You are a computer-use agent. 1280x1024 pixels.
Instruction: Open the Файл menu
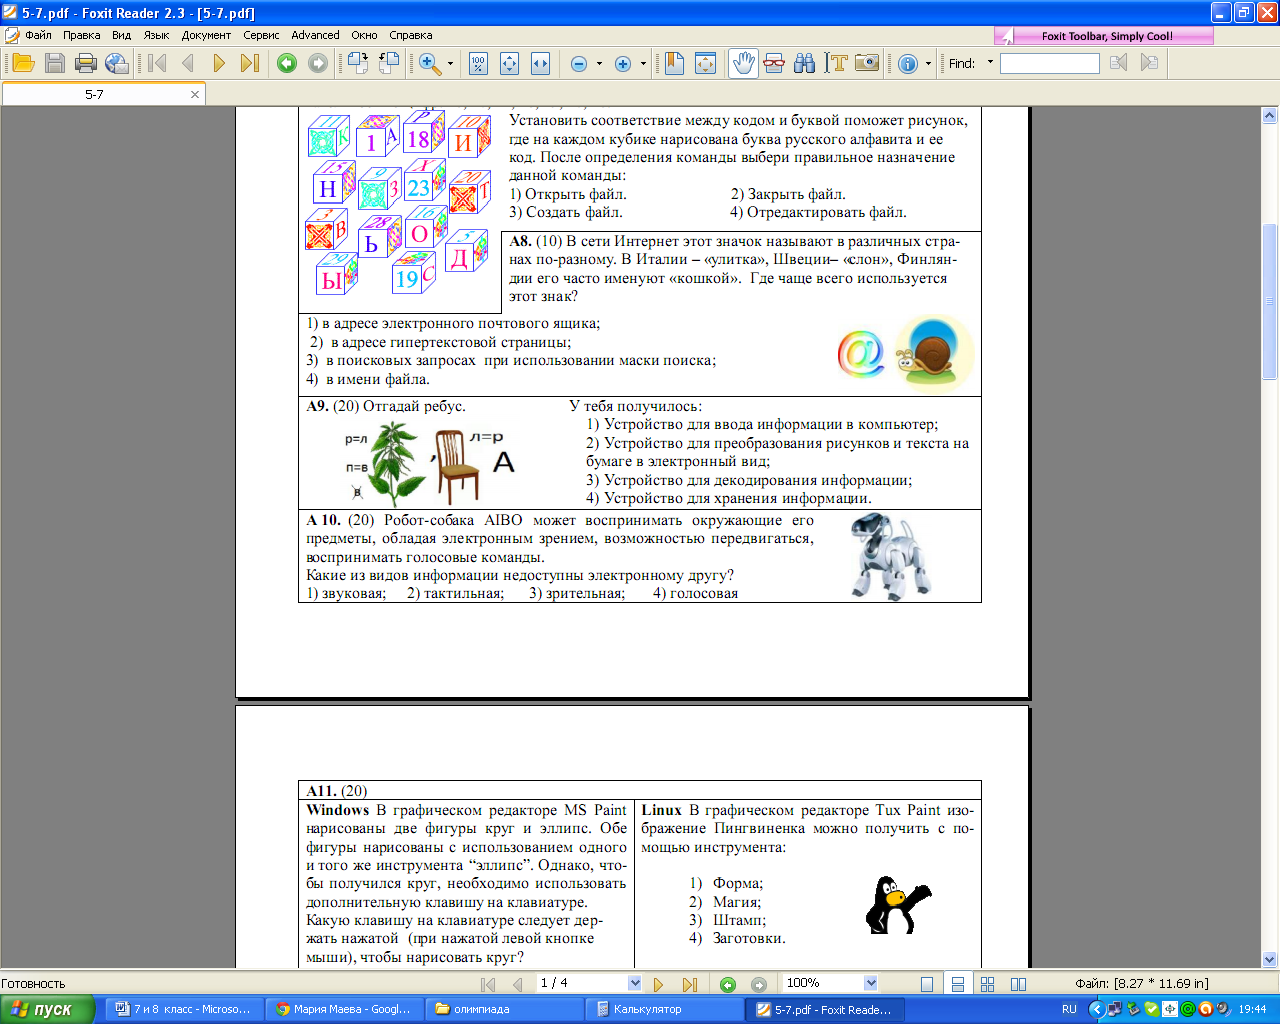[38, 35]
